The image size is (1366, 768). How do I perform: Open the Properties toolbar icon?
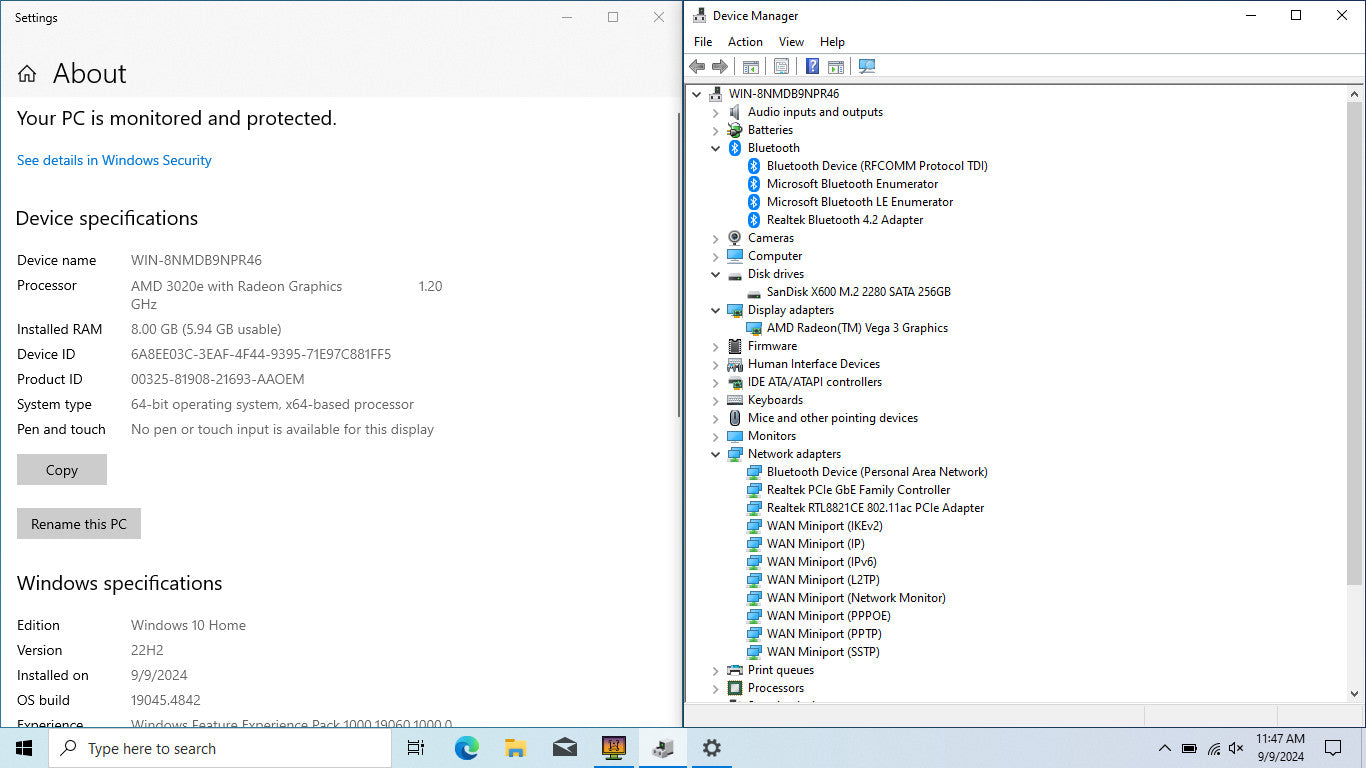(782, 66)
